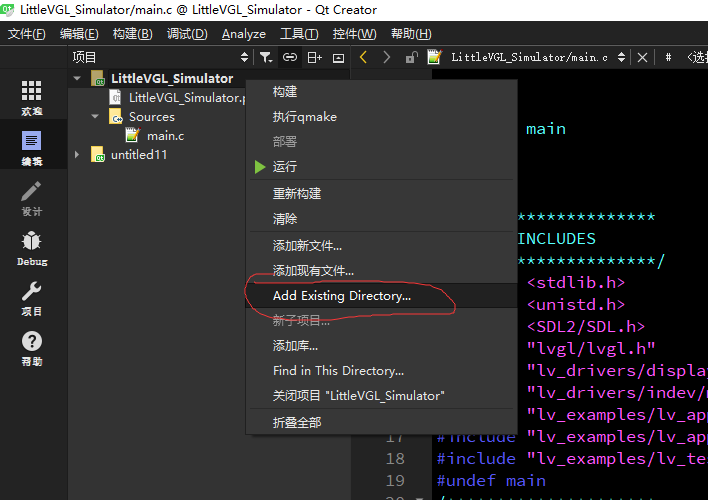
Task: Expand the untitled11 tree node
Action: click(77, 154)
